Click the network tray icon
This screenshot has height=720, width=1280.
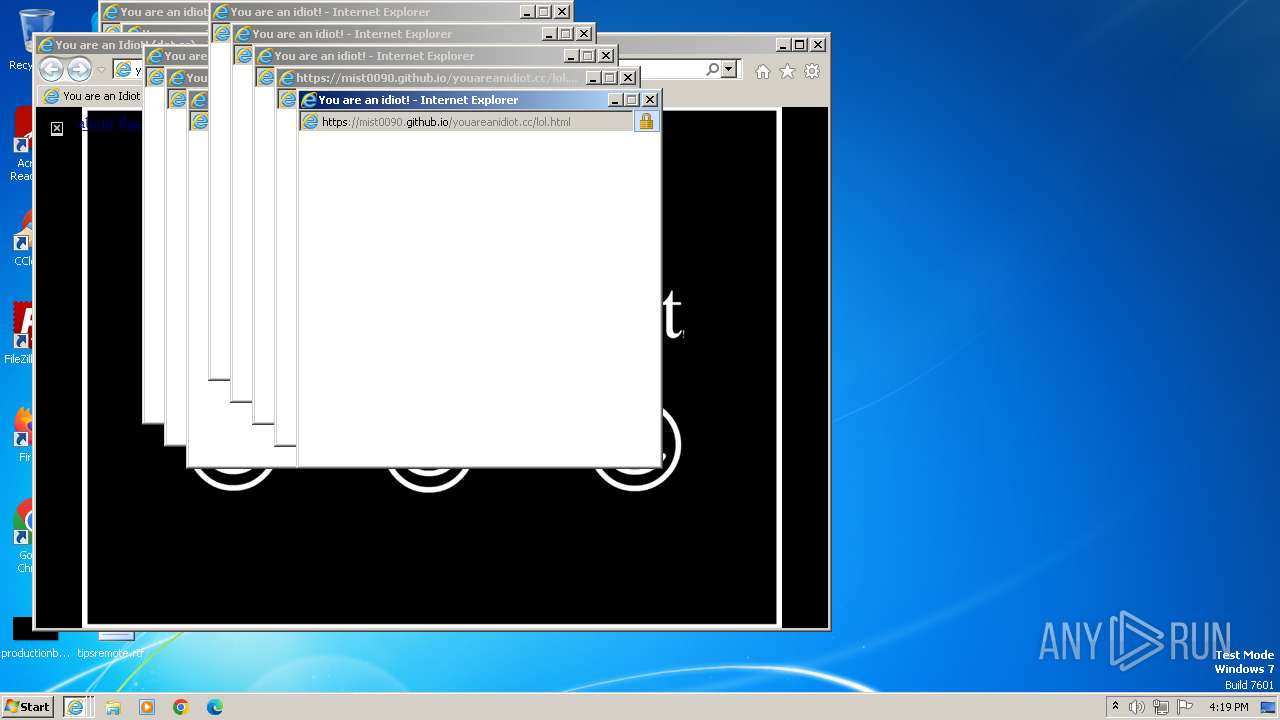coord(1161,707)
